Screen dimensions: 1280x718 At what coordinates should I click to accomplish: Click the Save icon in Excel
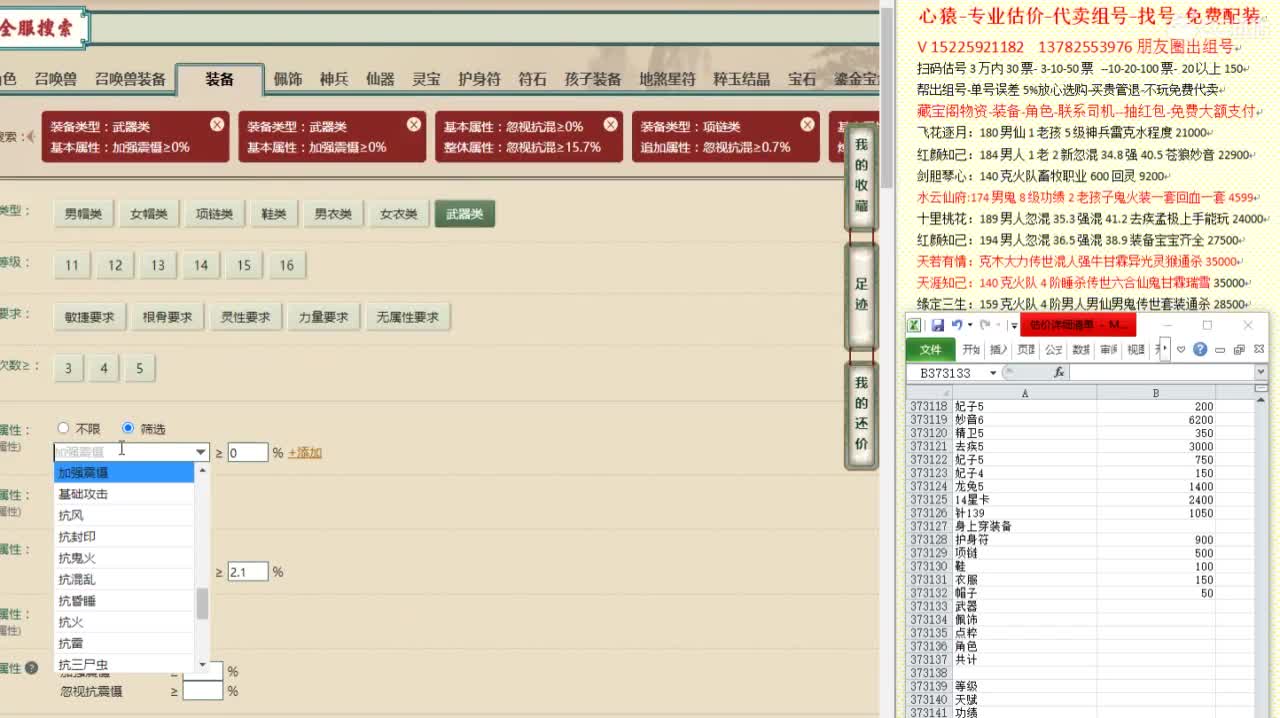(938, 326)
